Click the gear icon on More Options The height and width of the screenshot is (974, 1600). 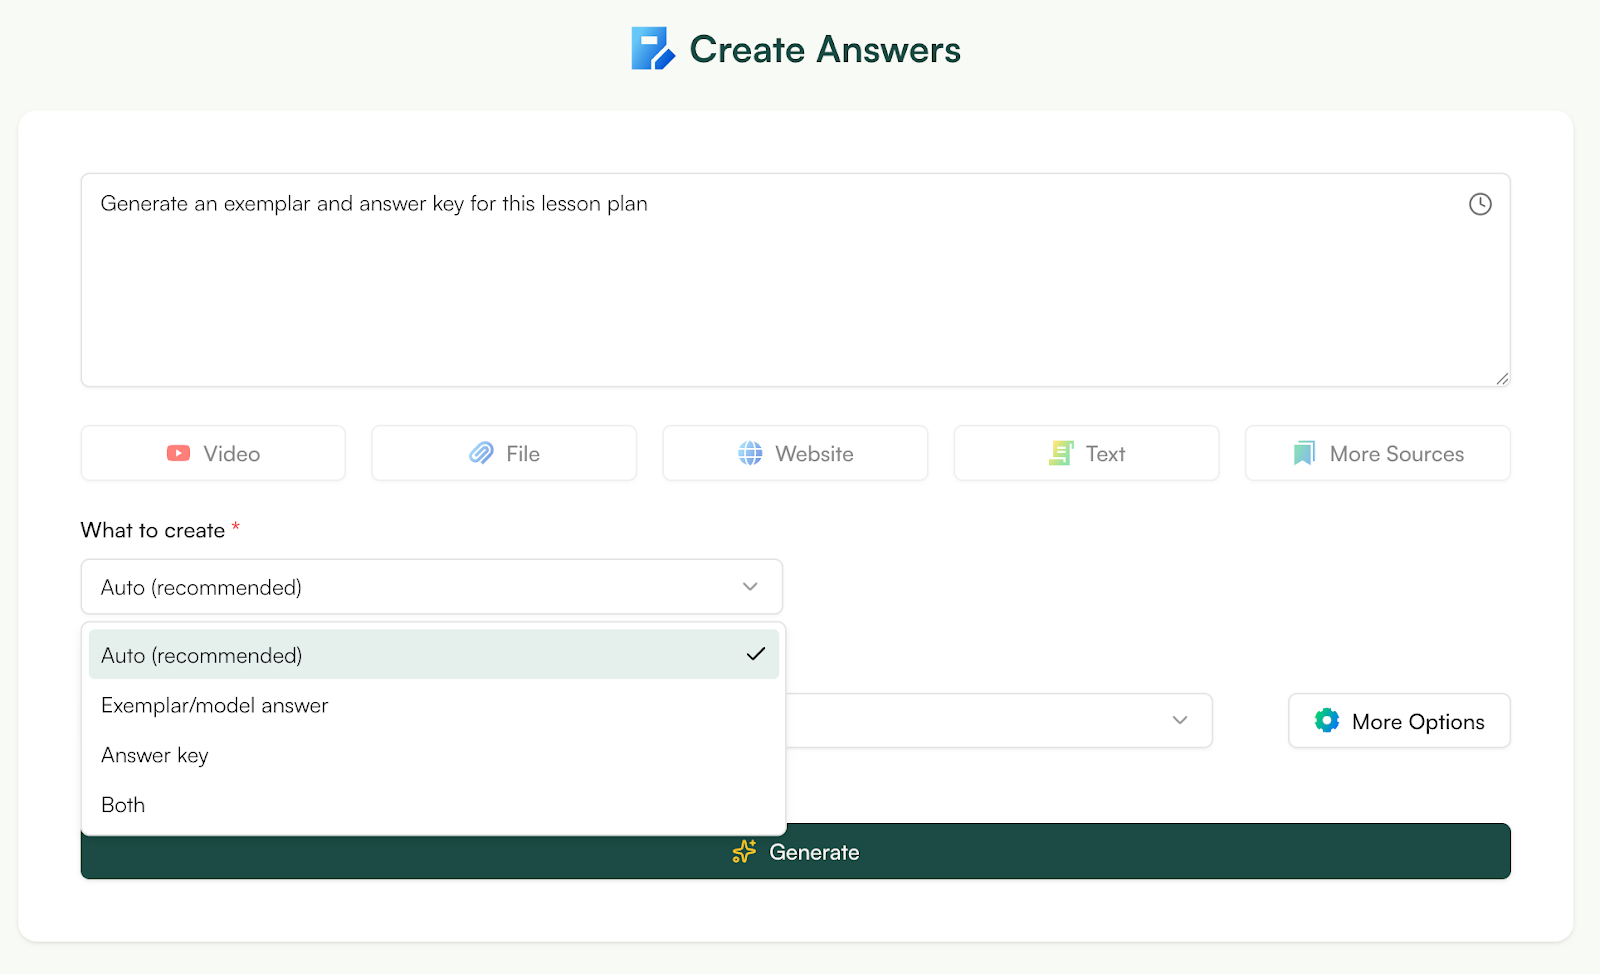pyautogui.click(x=1326, y=720)
